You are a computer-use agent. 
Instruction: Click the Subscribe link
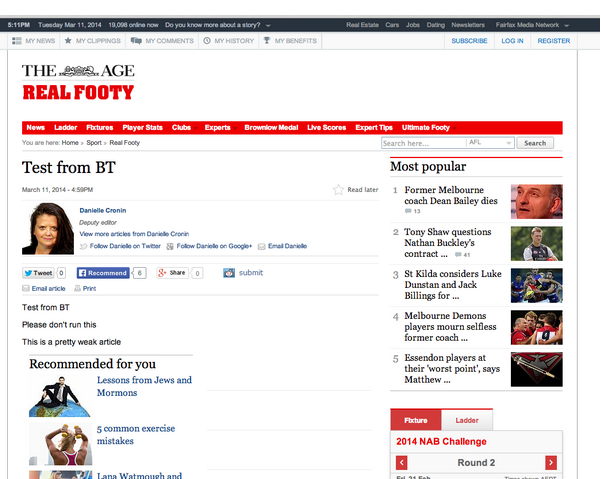469,41
